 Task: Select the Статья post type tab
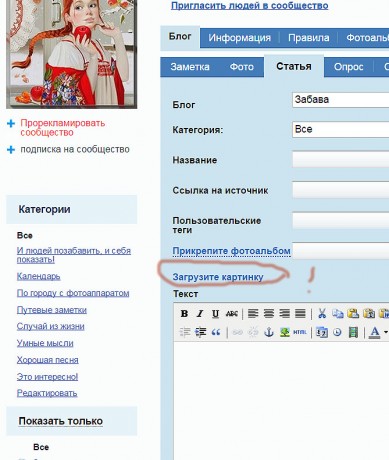(294, 66)
